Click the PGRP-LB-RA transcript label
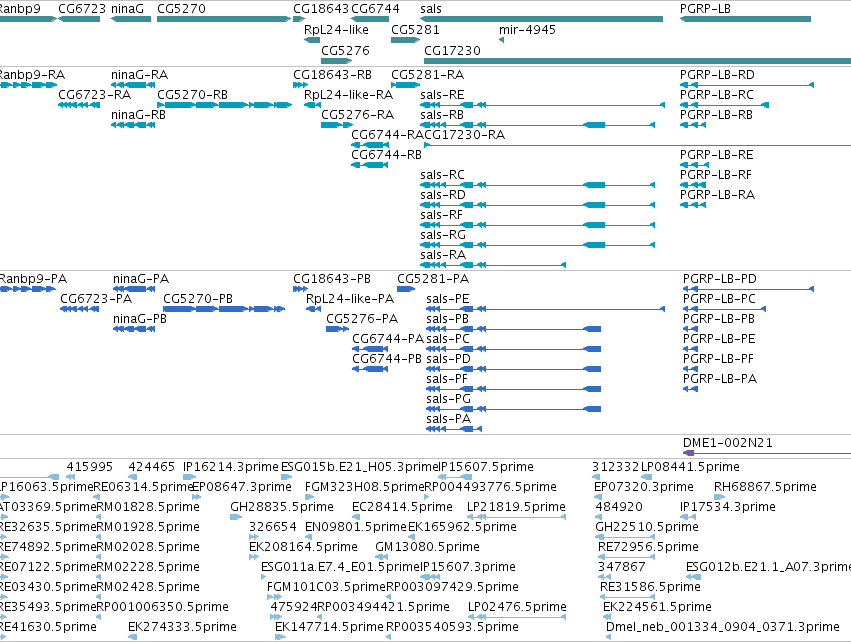 pyautogui.click(x=717, y=195)
